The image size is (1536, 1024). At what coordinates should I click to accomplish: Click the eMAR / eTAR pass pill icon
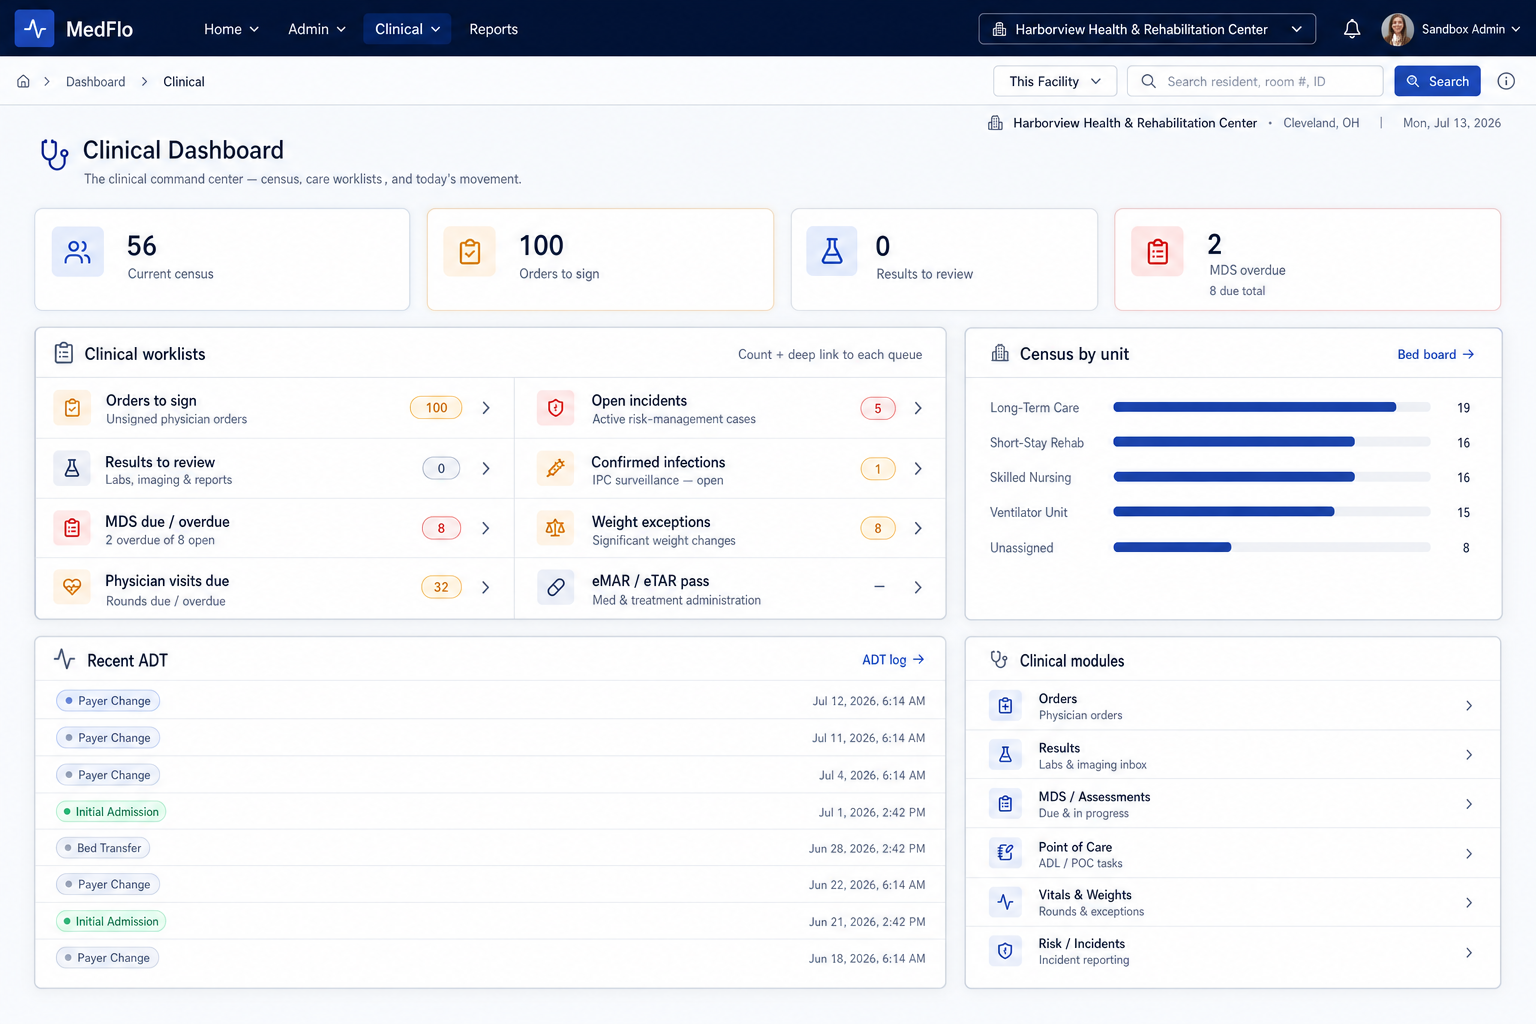click(x=556, y=588)
